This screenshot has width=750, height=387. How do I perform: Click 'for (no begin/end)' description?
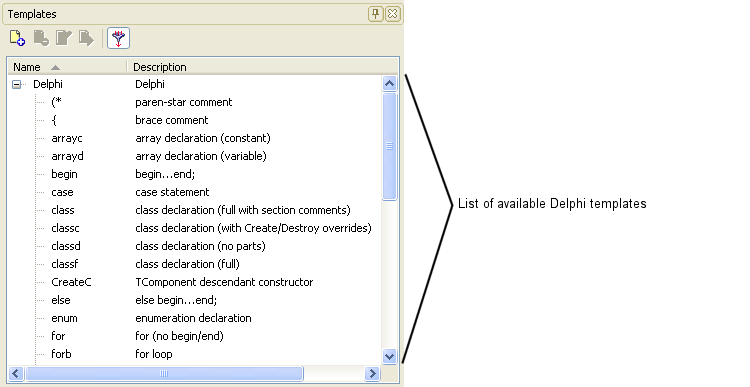pyautogui.click(x=179, y=336)
